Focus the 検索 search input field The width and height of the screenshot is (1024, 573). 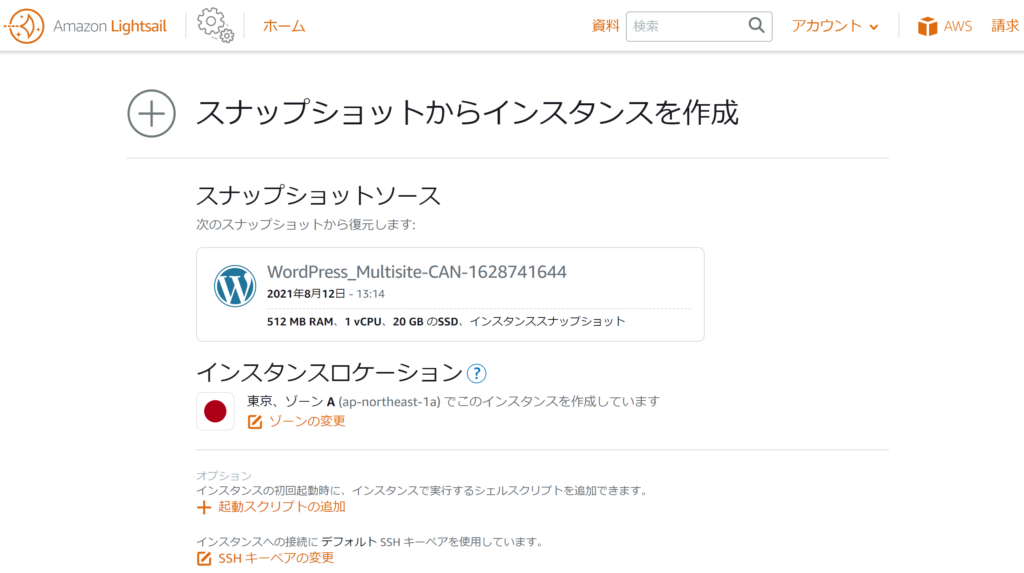685,26
